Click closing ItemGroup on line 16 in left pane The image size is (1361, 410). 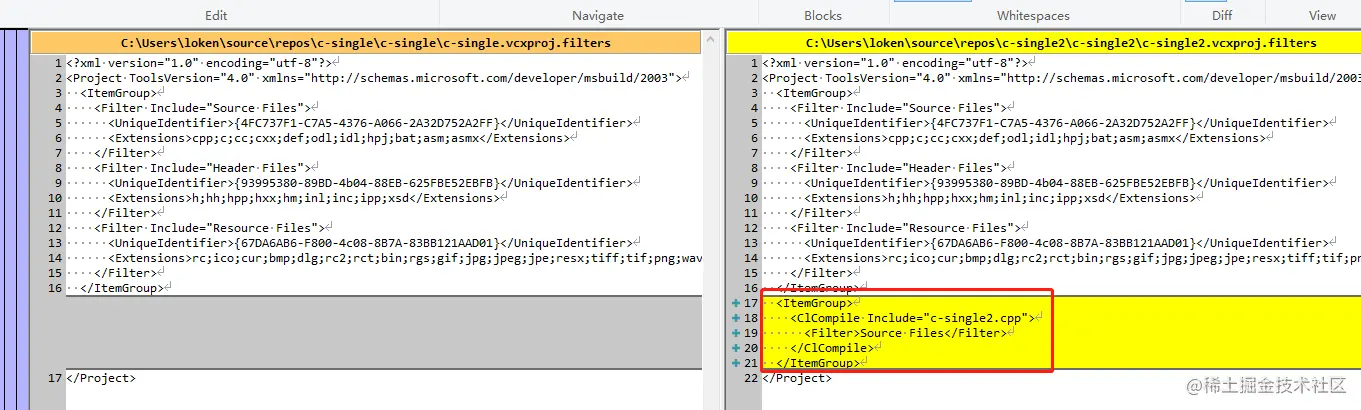125,288
